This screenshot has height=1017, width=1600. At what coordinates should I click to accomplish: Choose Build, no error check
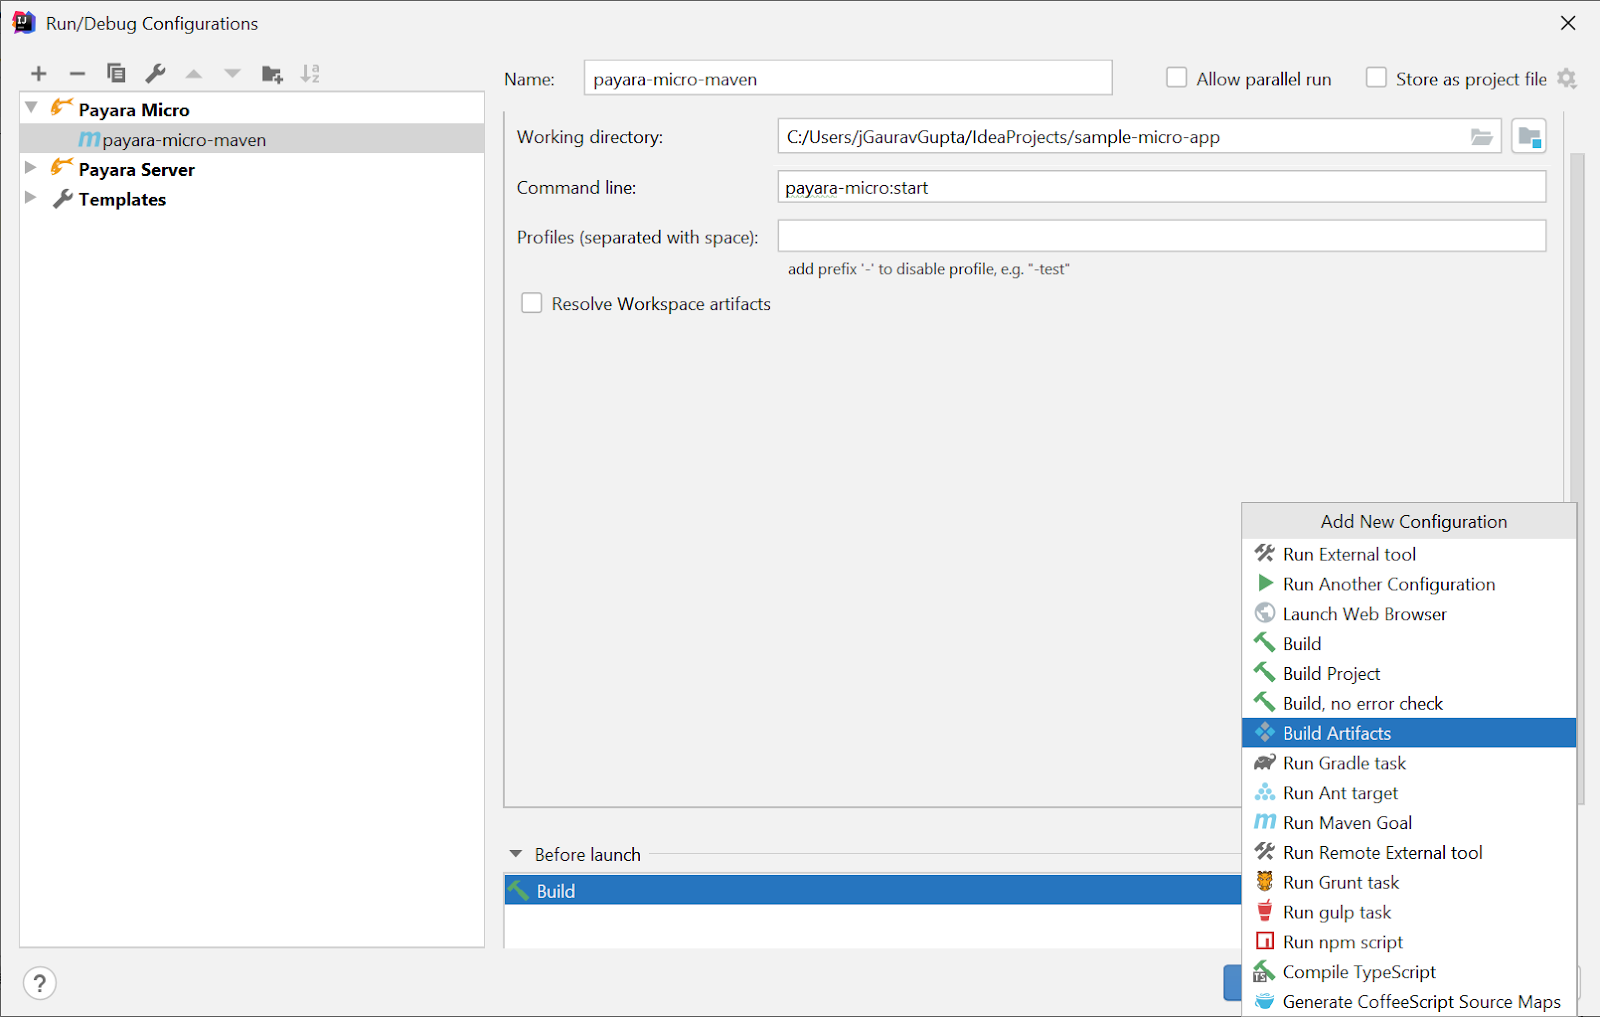point(1409,703)
